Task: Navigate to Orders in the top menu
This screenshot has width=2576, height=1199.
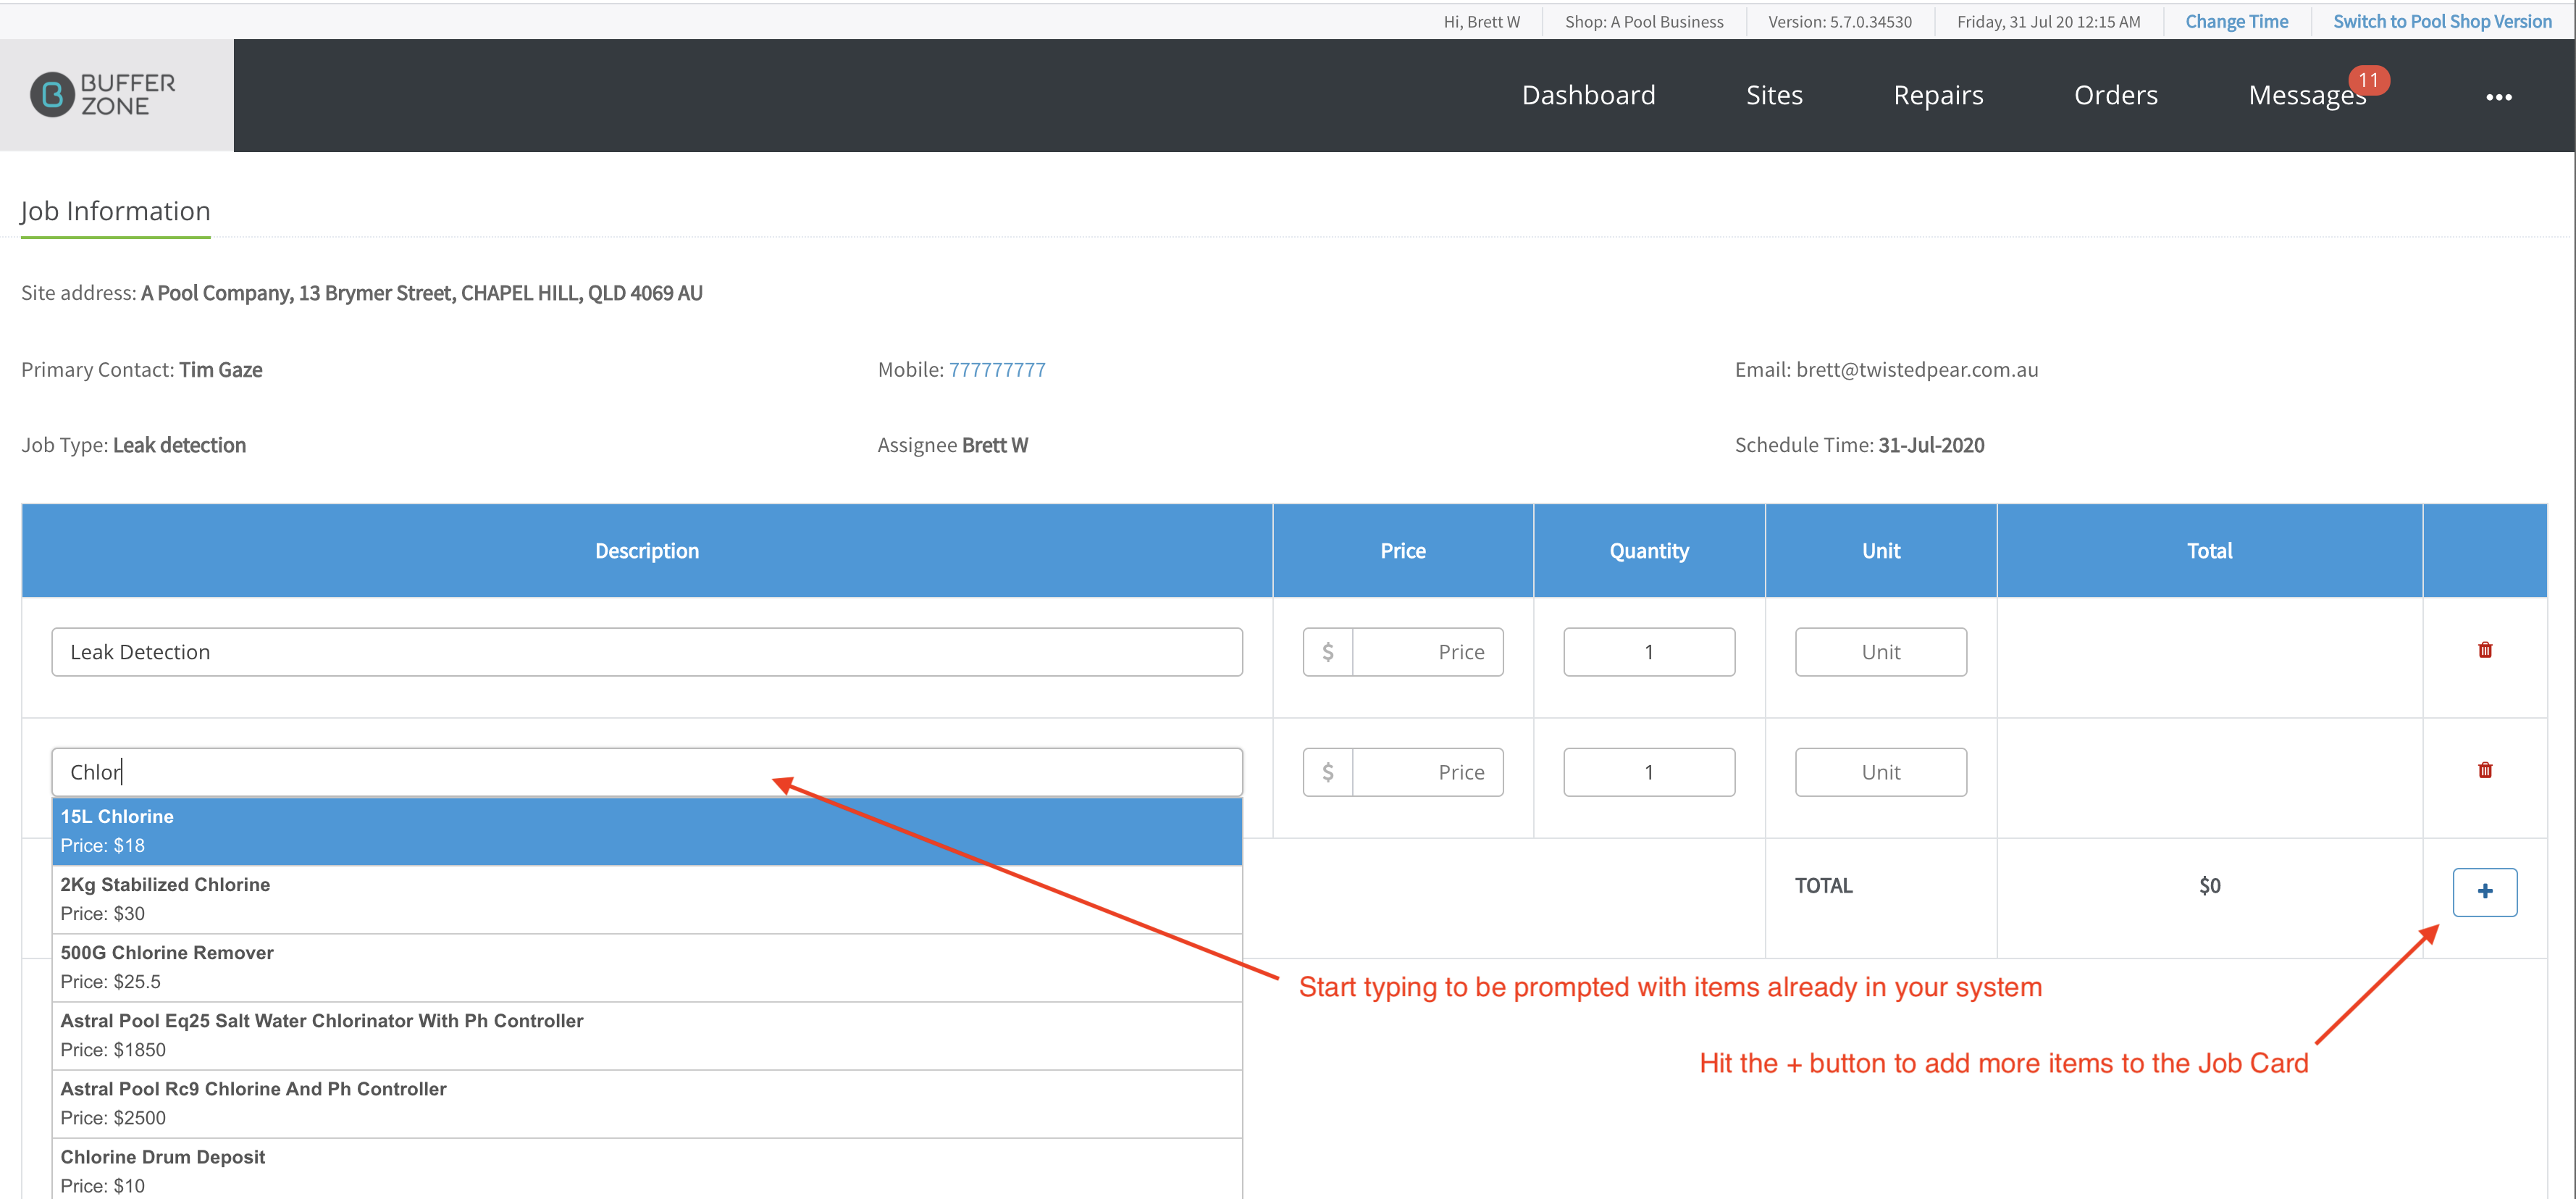Action: pyautogui.click(x=2115, y=95)
